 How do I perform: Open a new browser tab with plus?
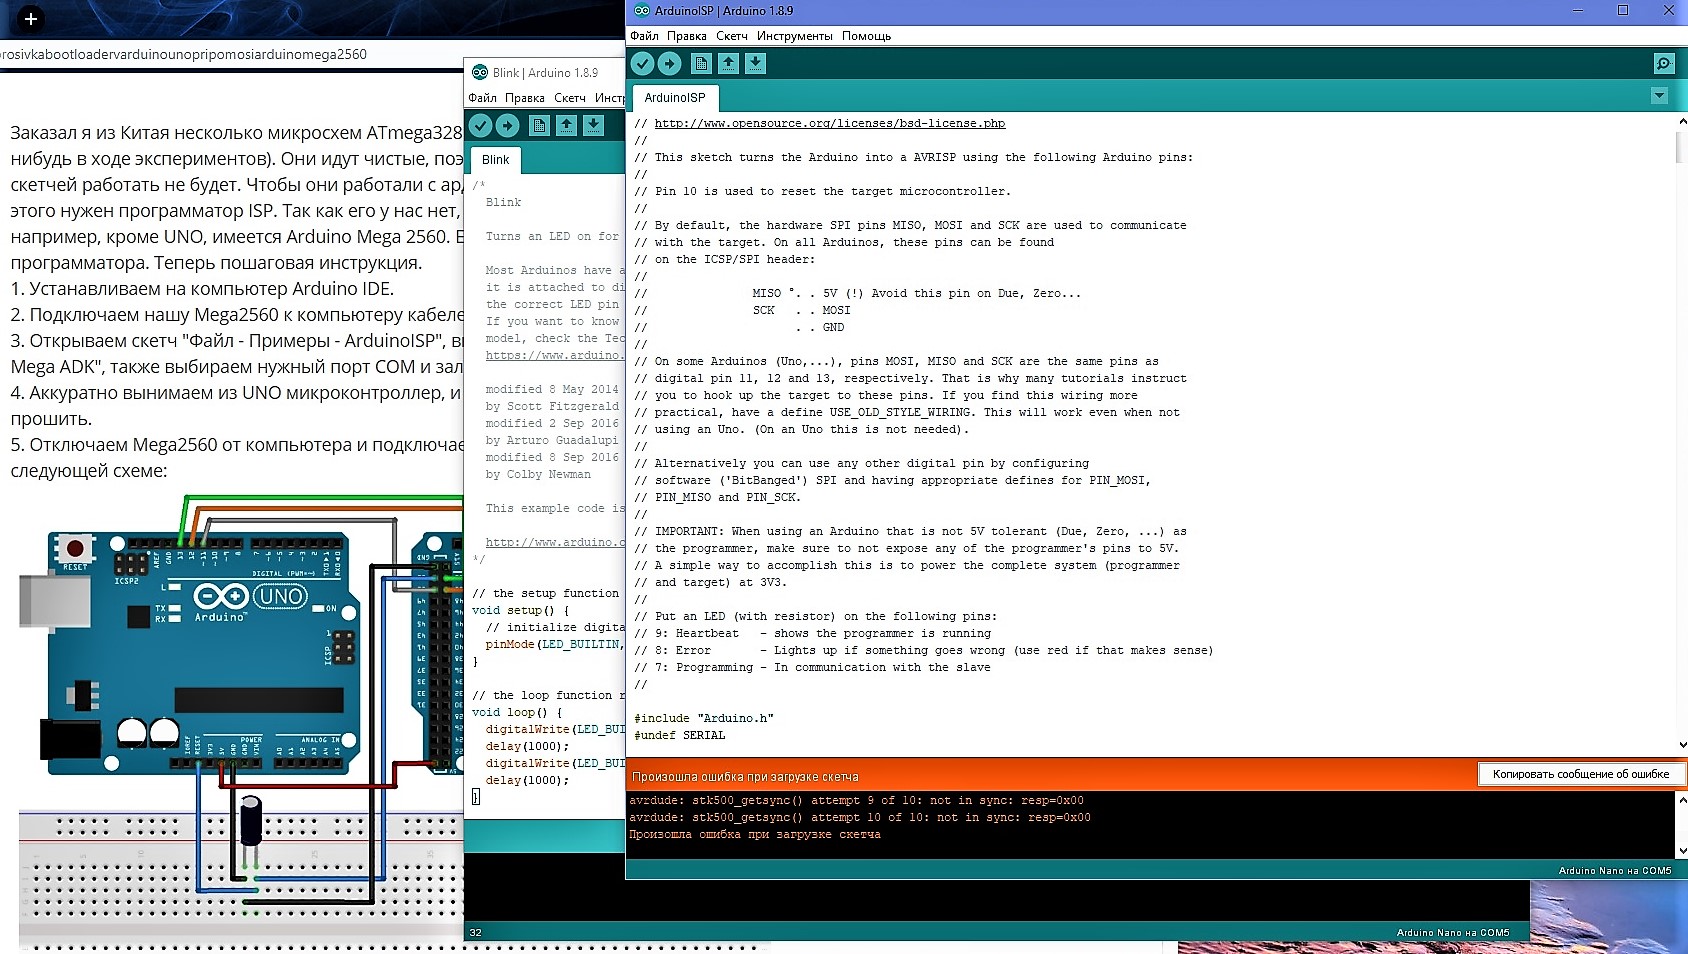point(31,19)
